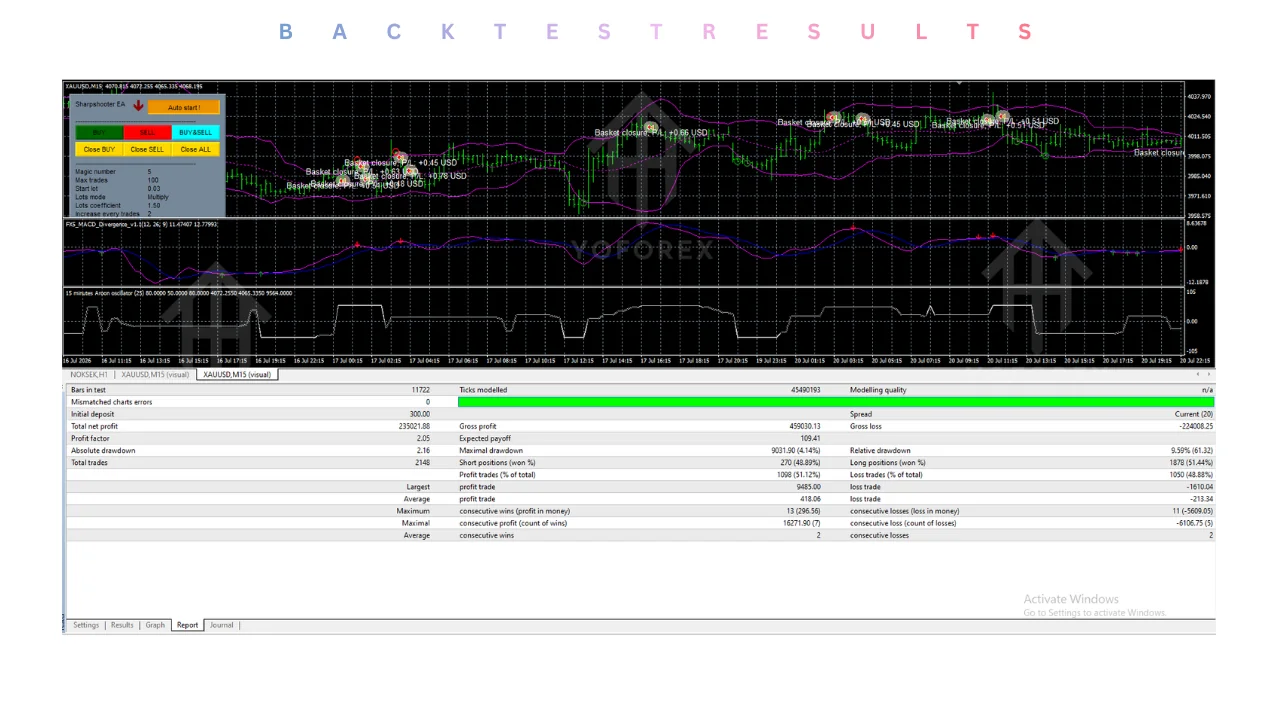Screen dimensions: 1280x720
Task: Click the Total trades value 2148
Action: pos(421,463)
